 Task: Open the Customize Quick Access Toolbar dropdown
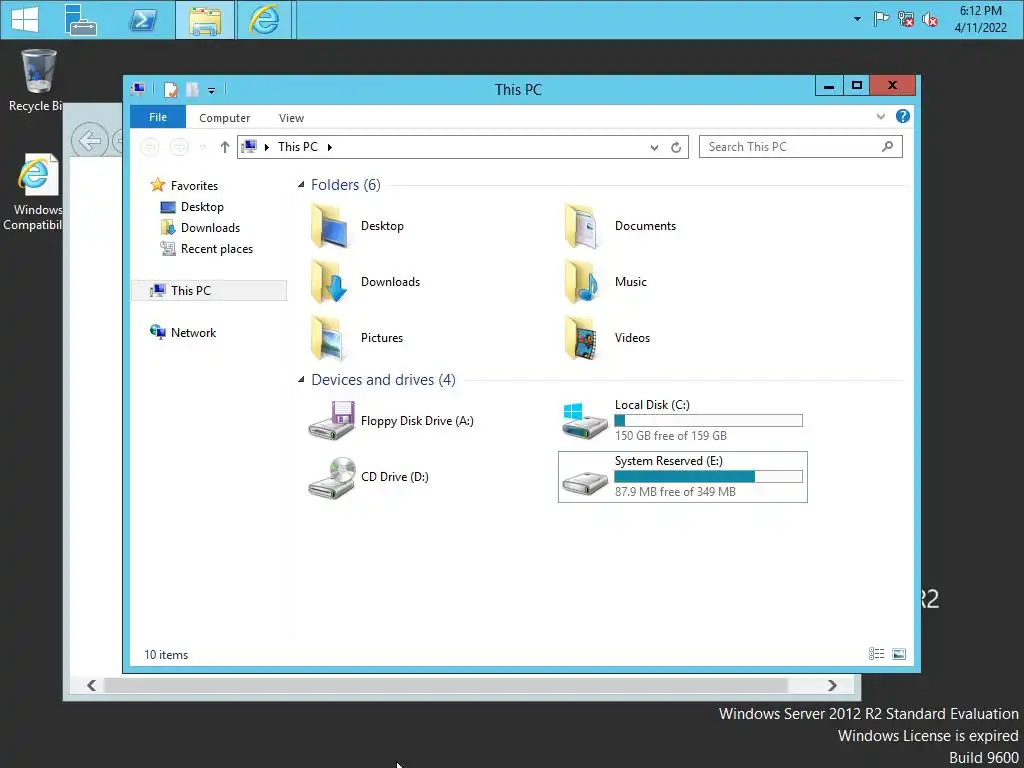click(x=212, y=91)
